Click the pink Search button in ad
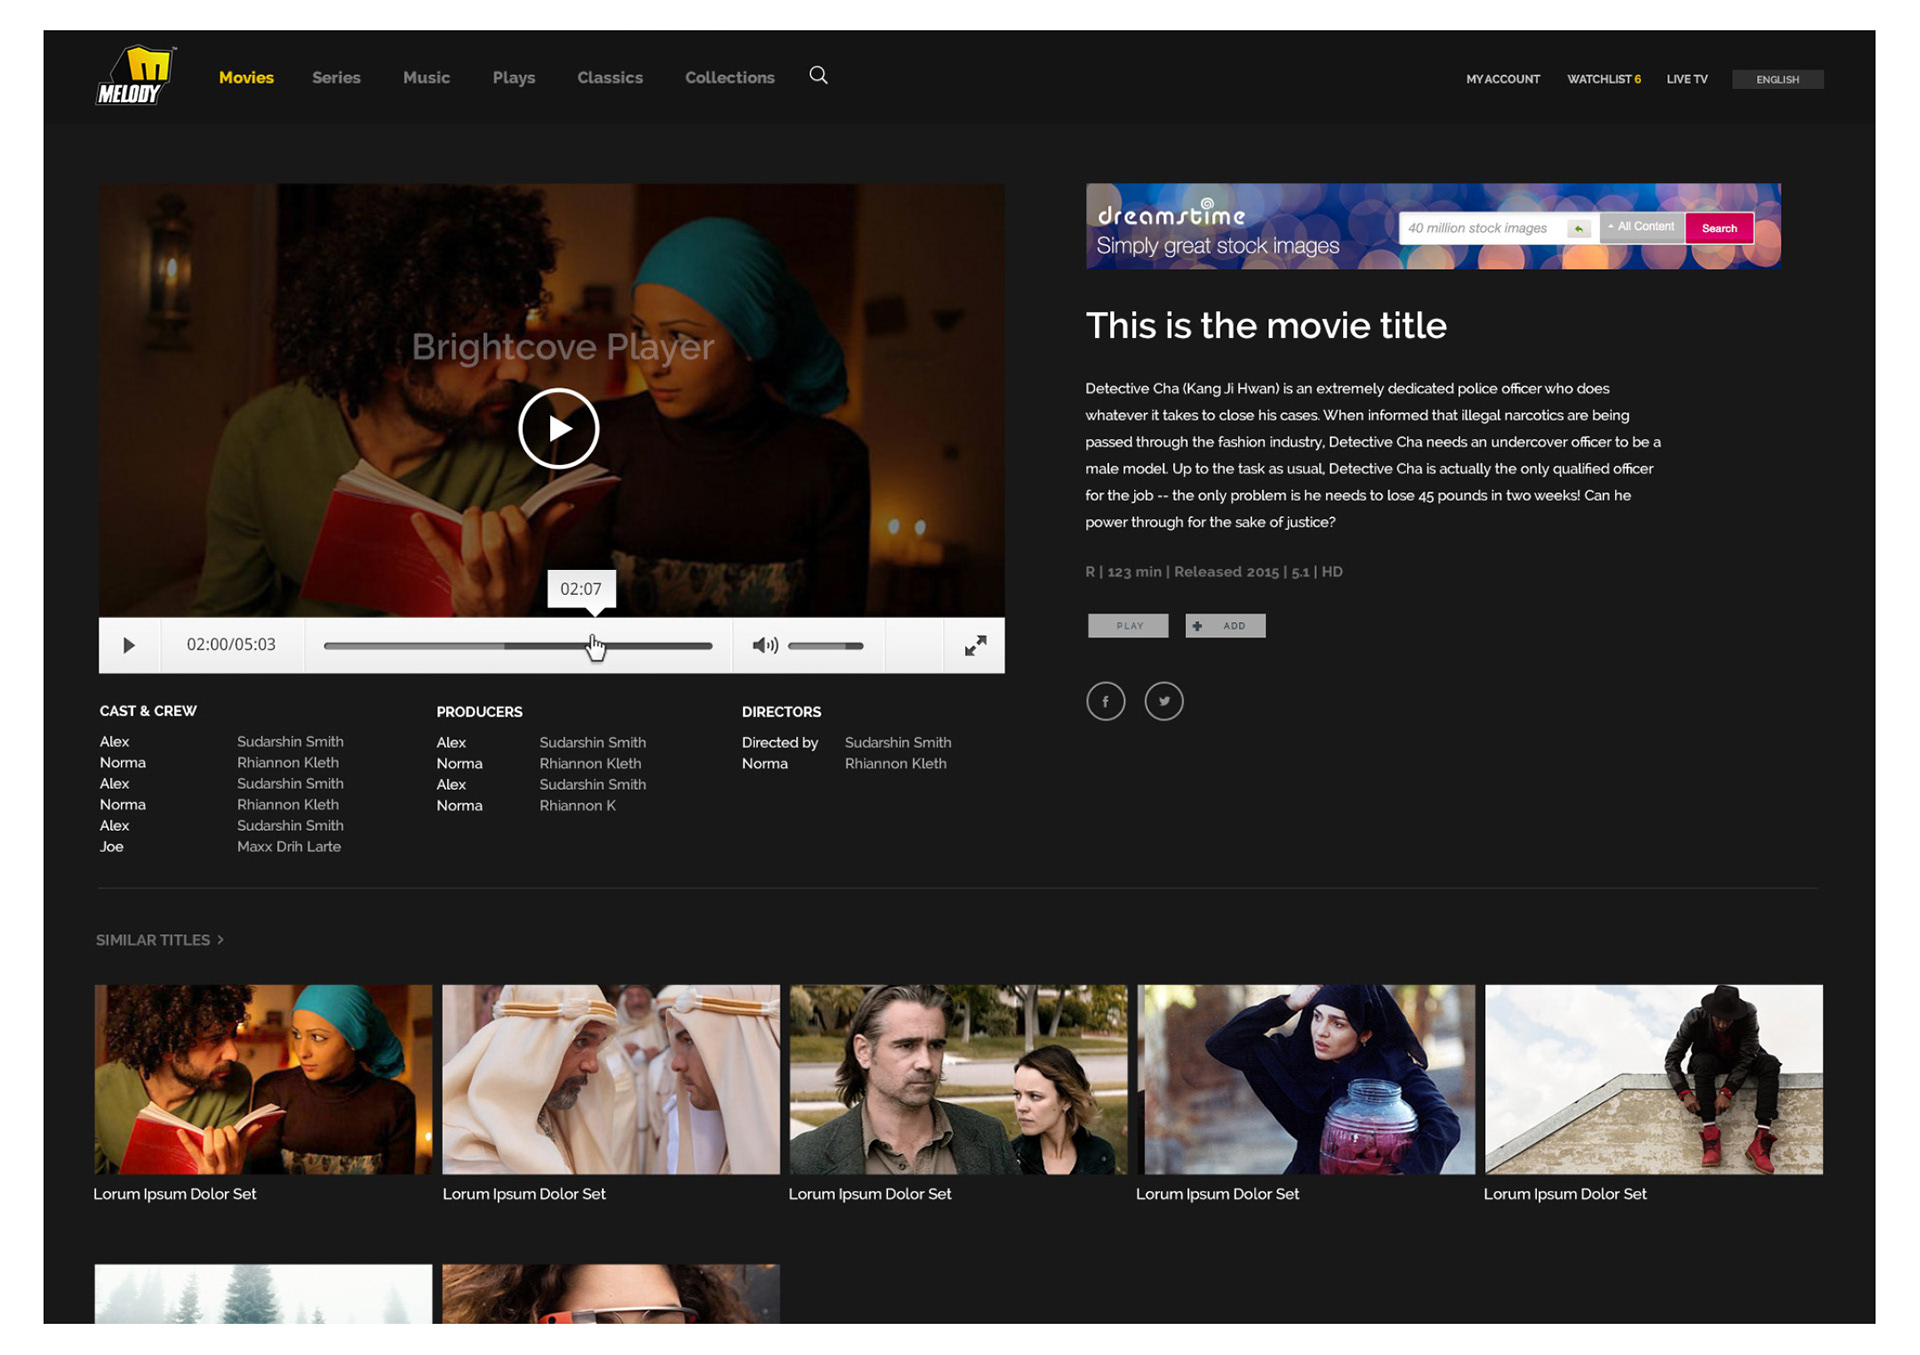The height and width of the screenshot is (1355, 1920). pyautogui.click(x=1719, y=228)
